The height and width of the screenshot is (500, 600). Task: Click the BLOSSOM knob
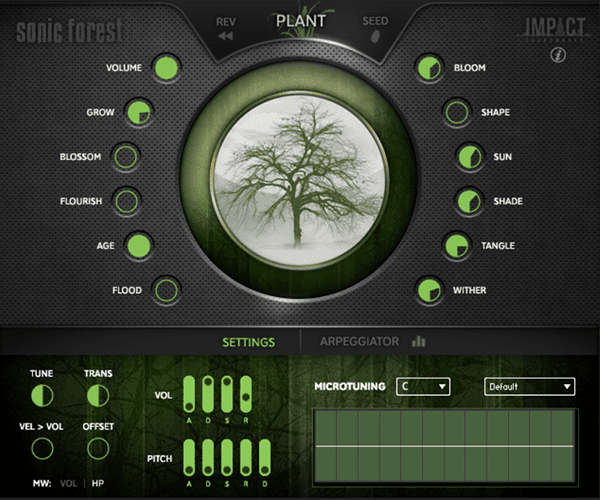click(x=126, y=157)
